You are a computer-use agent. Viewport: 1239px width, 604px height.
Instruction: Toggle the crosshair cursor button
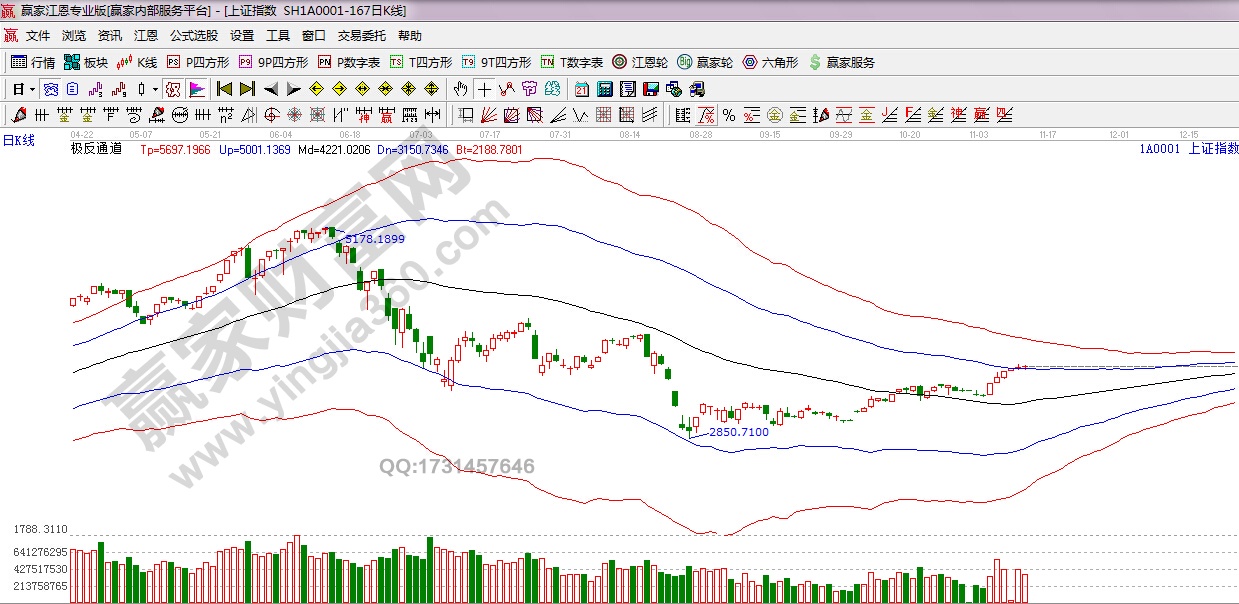click(x=484, y=89)
